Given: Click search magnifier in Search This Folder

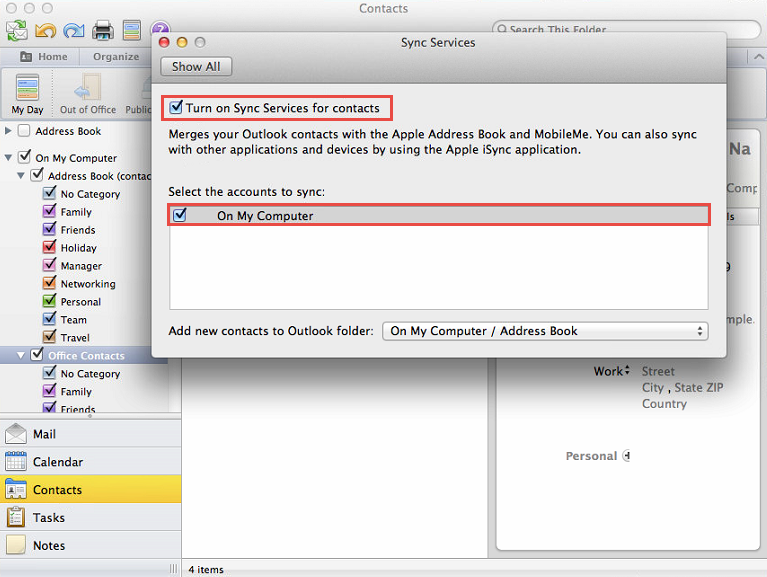Looking at the screenshot, I should tap(502, 30).
